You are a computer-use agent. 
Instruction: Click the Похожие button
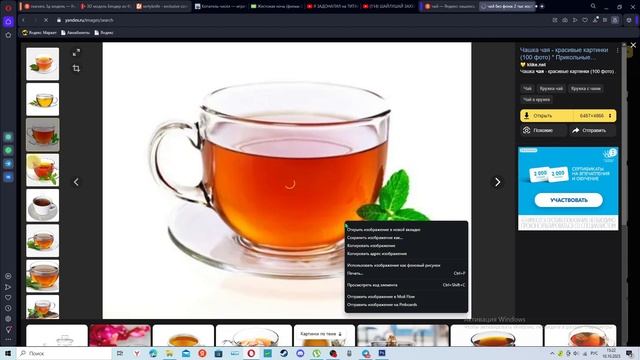click(542, 131)
